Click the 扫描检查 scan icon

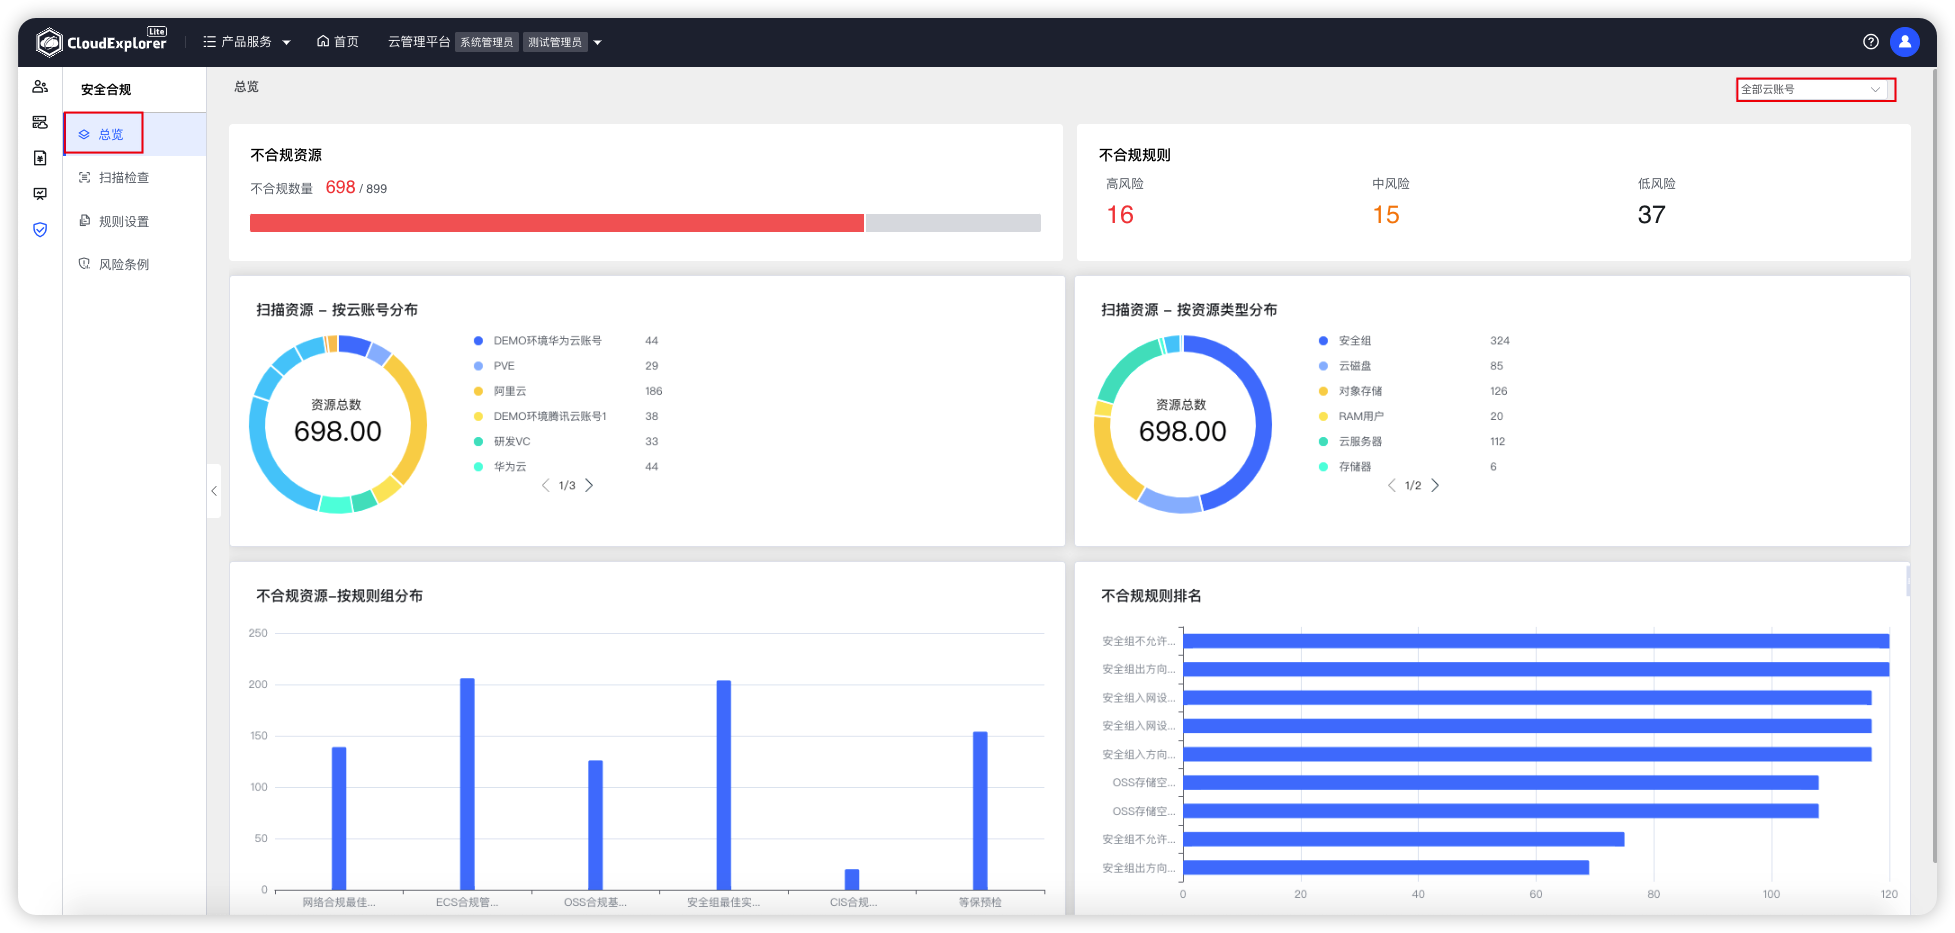pos(85,177)
